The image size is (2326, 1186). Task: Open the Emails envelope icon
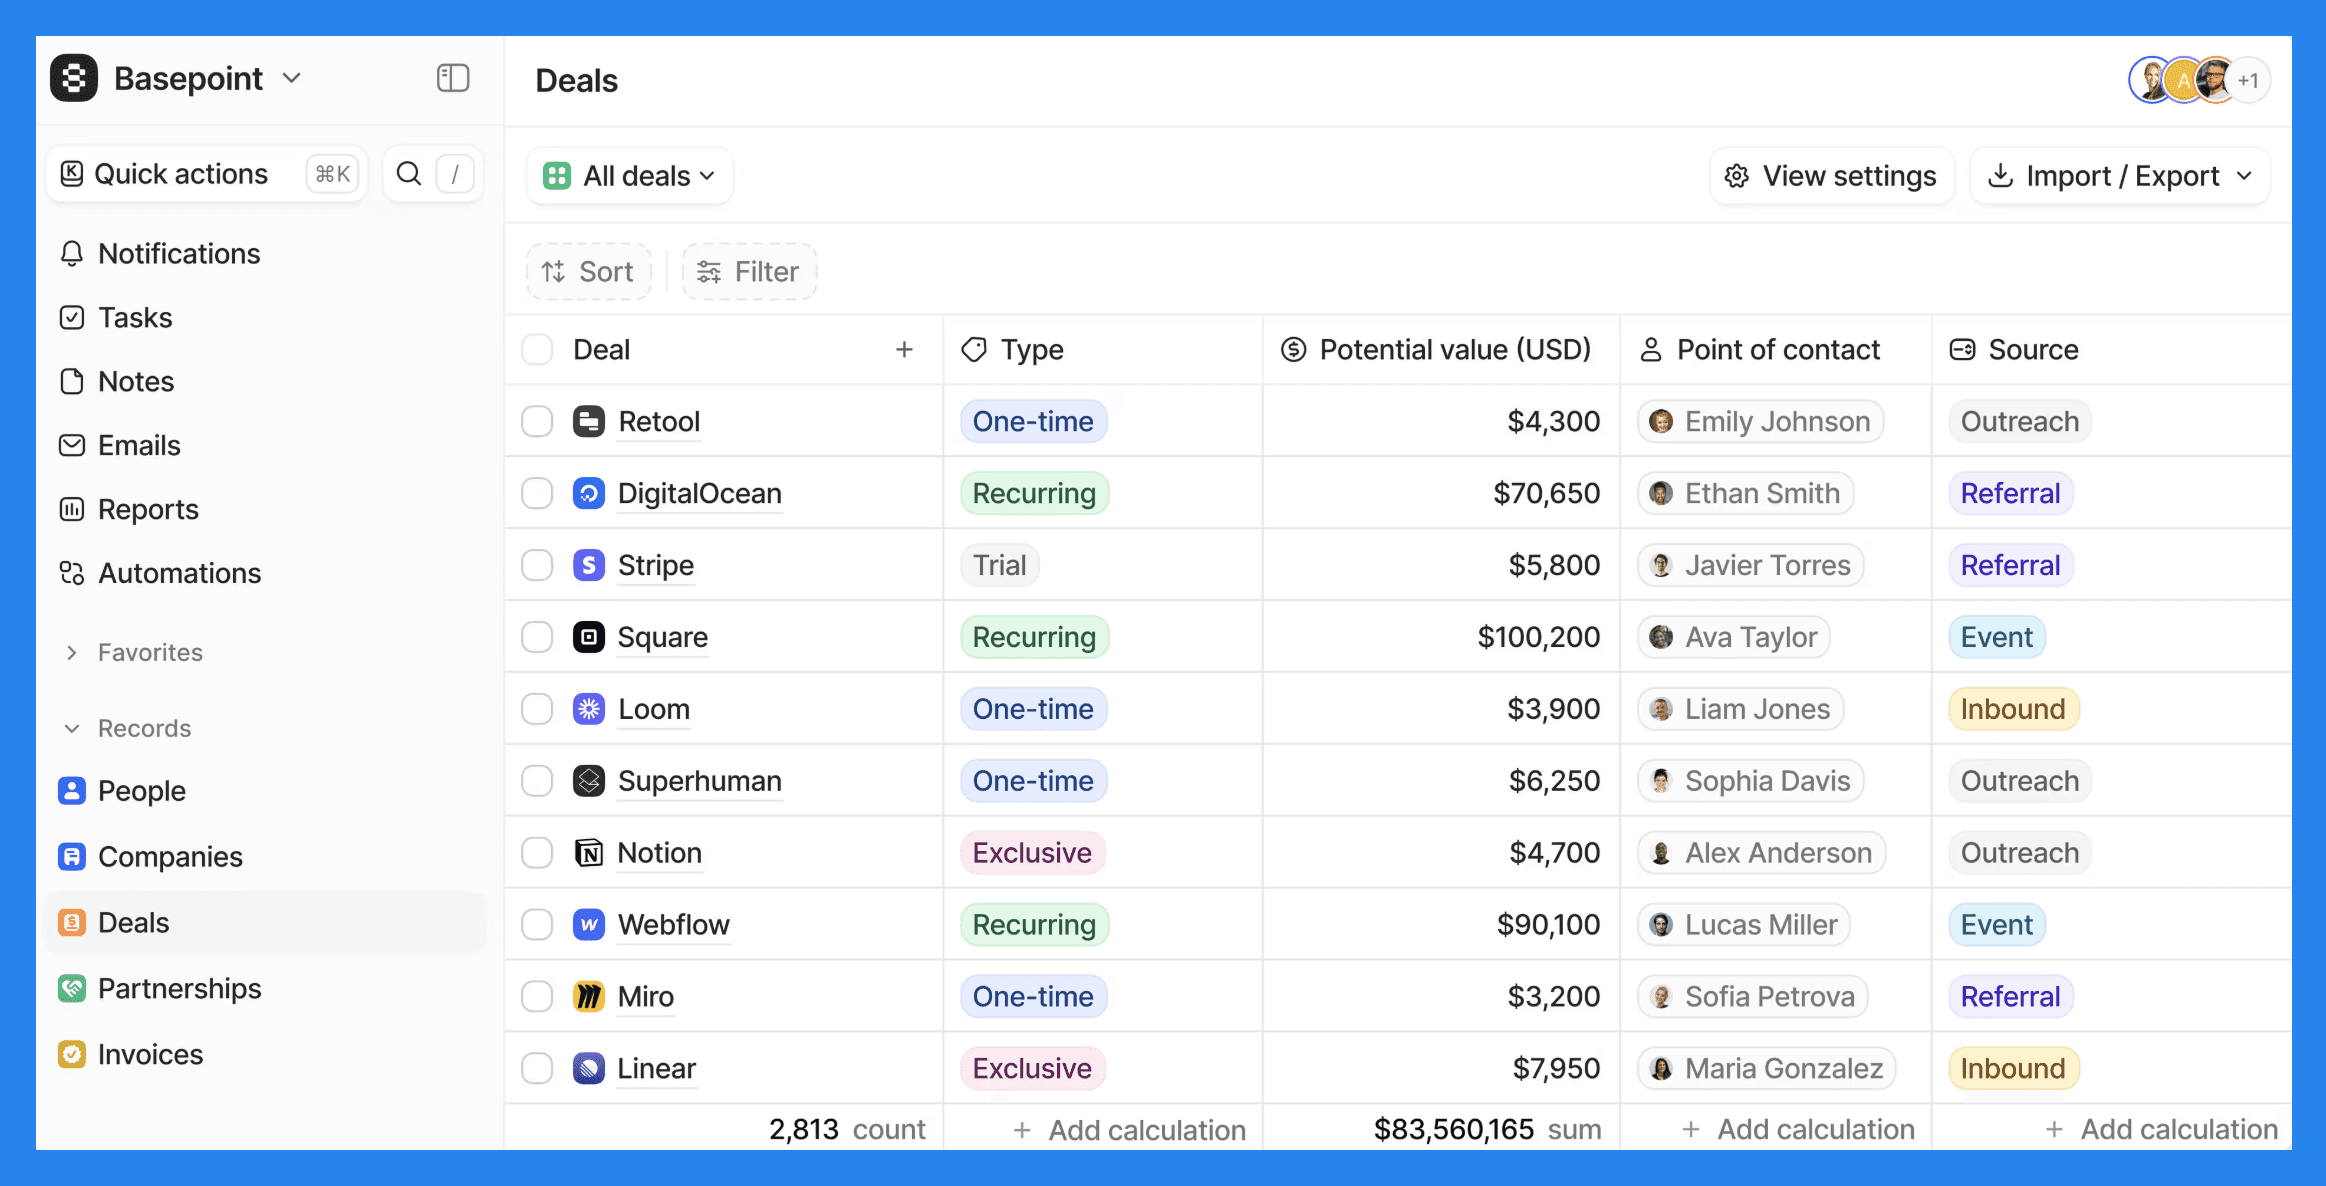72,445
